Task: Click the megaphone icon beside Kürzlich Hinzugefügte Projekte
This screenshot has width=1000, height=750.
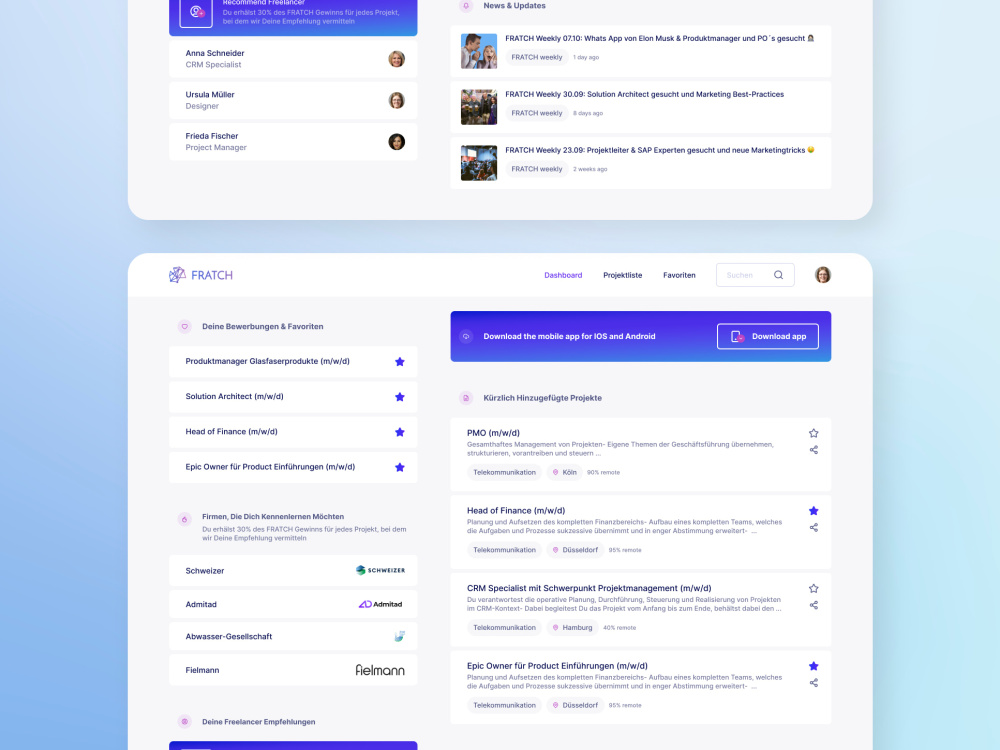Action: click(466, 398)
